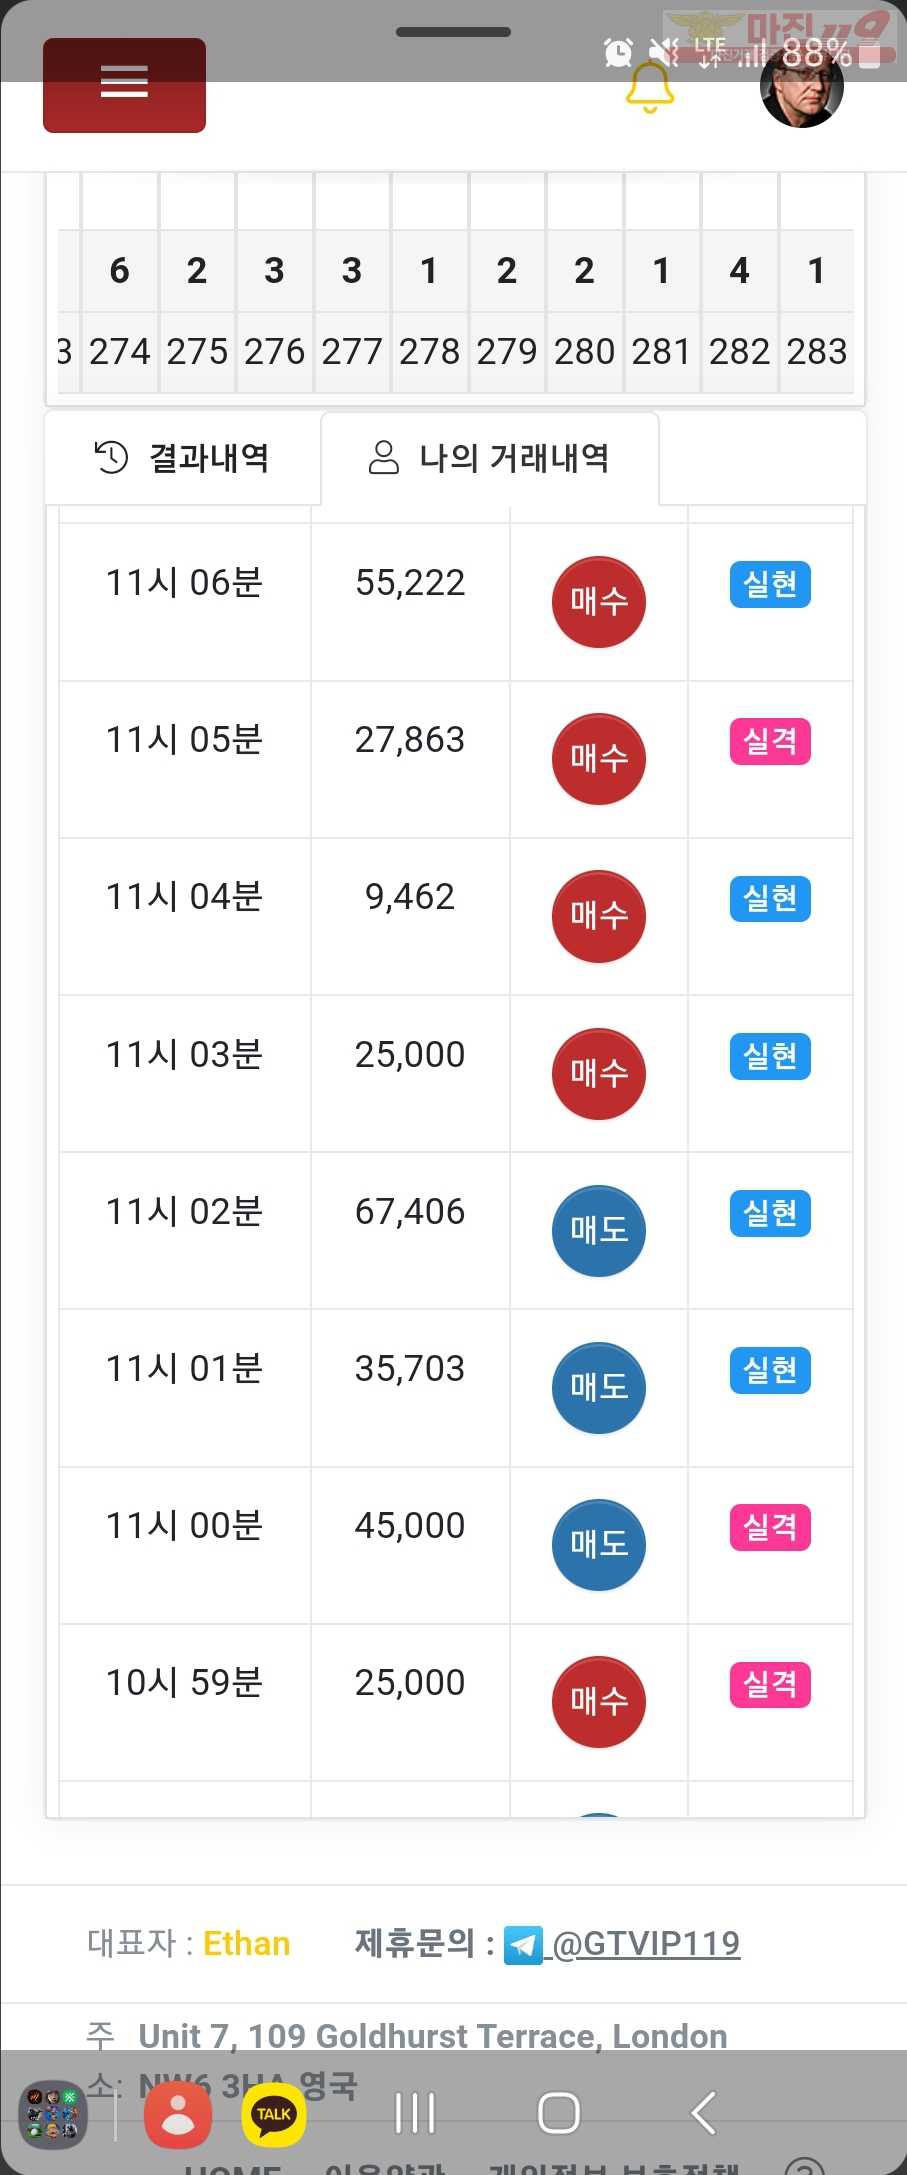Click the 매수 badge at 11시 06분
This screenshot has height=2175, width=907.
(x=599, y=602)
